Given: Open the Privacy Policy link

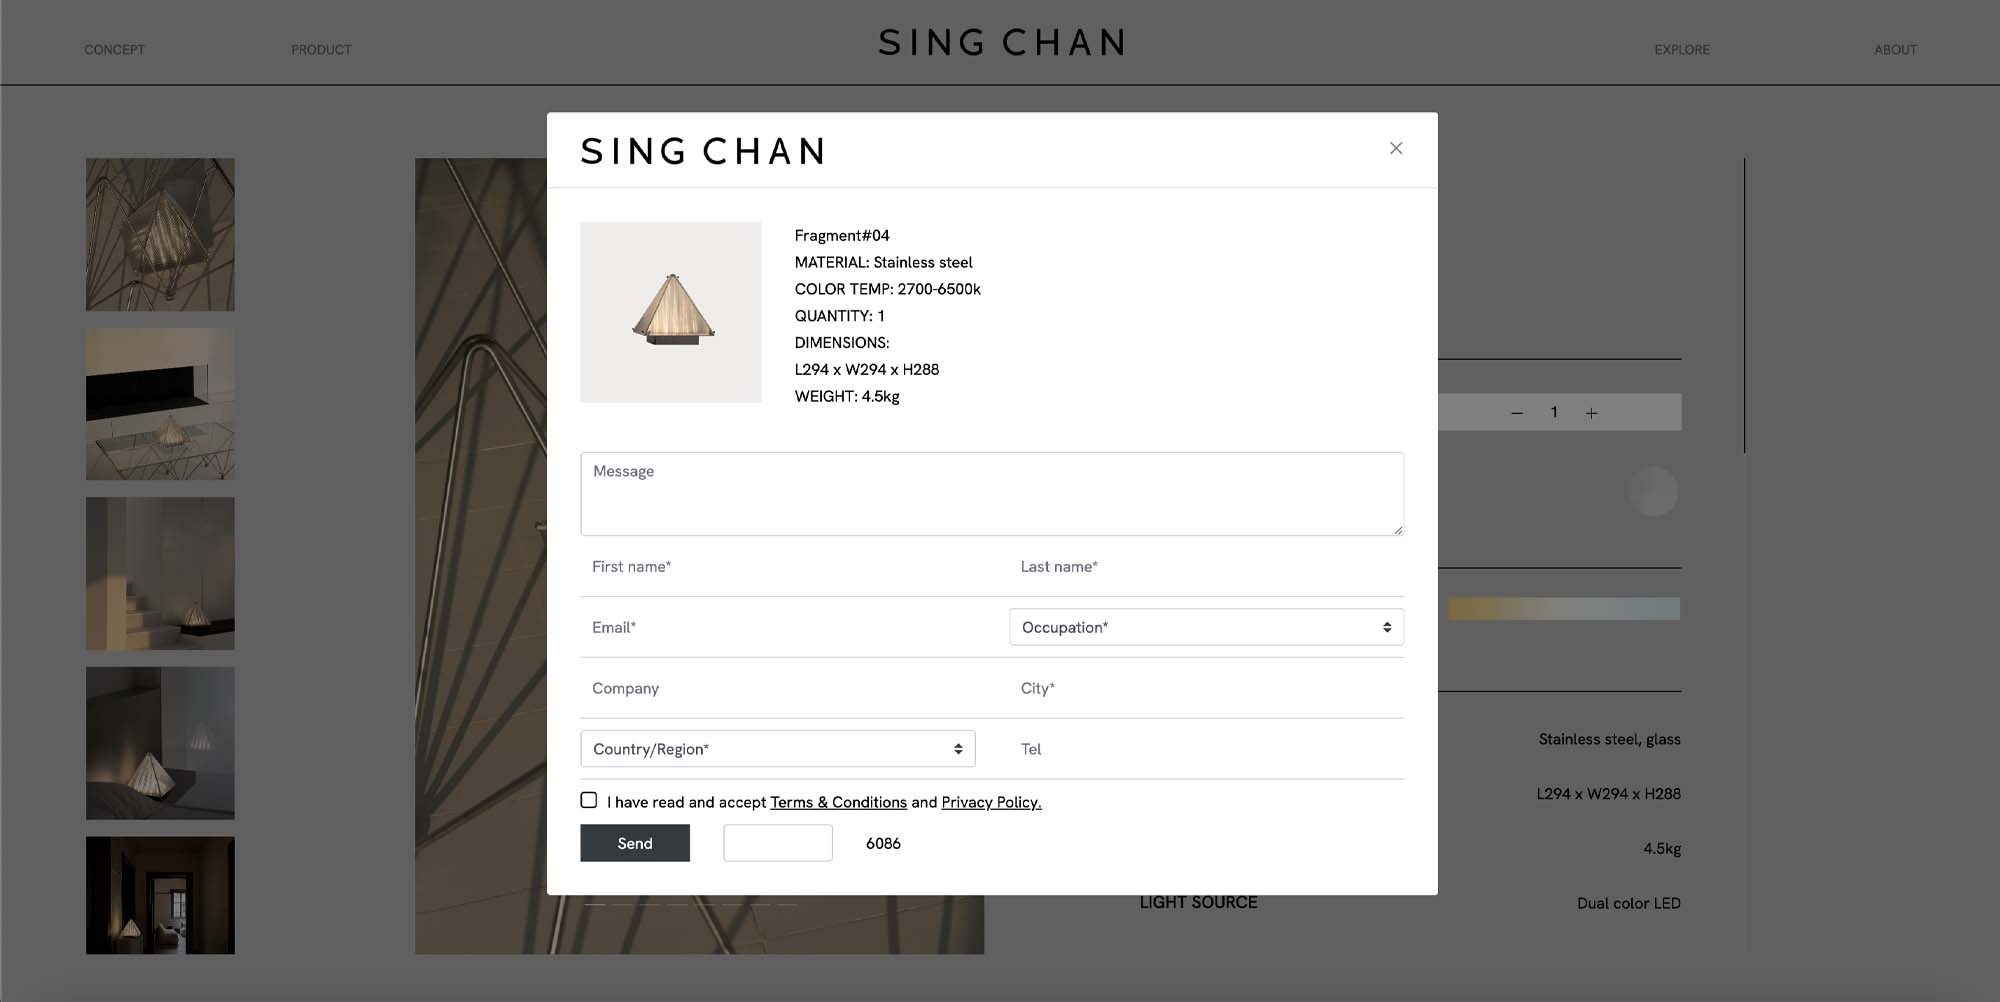Looking at the screenshot, I should [x=991, y=802].
